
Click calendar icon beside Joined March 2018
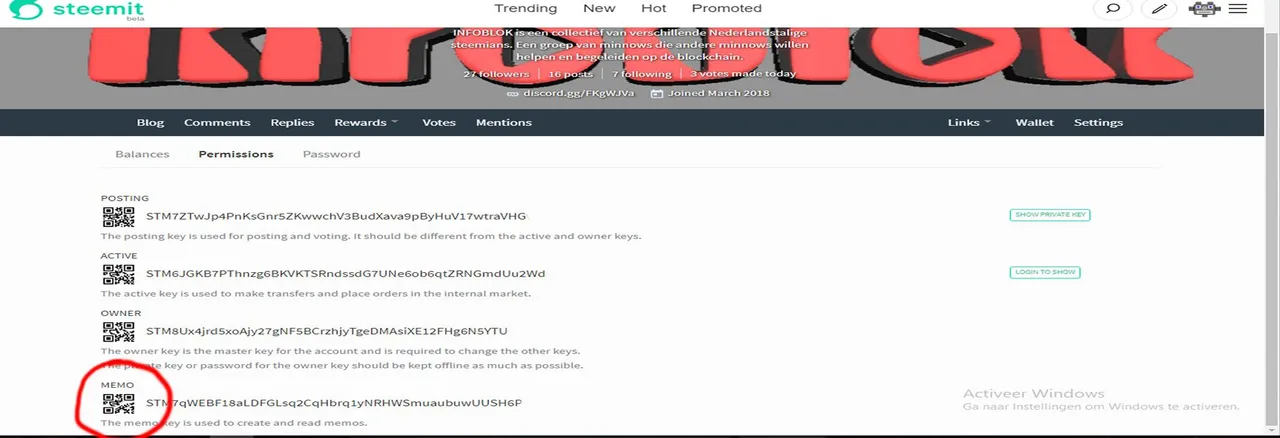657,94
